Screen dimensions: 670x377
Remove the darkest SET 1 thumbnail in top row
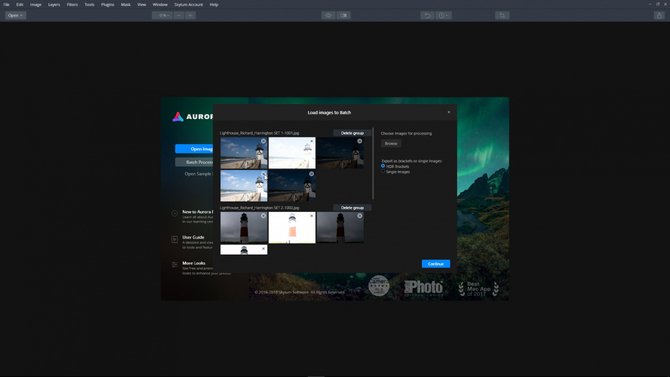[x=360, y=141]
